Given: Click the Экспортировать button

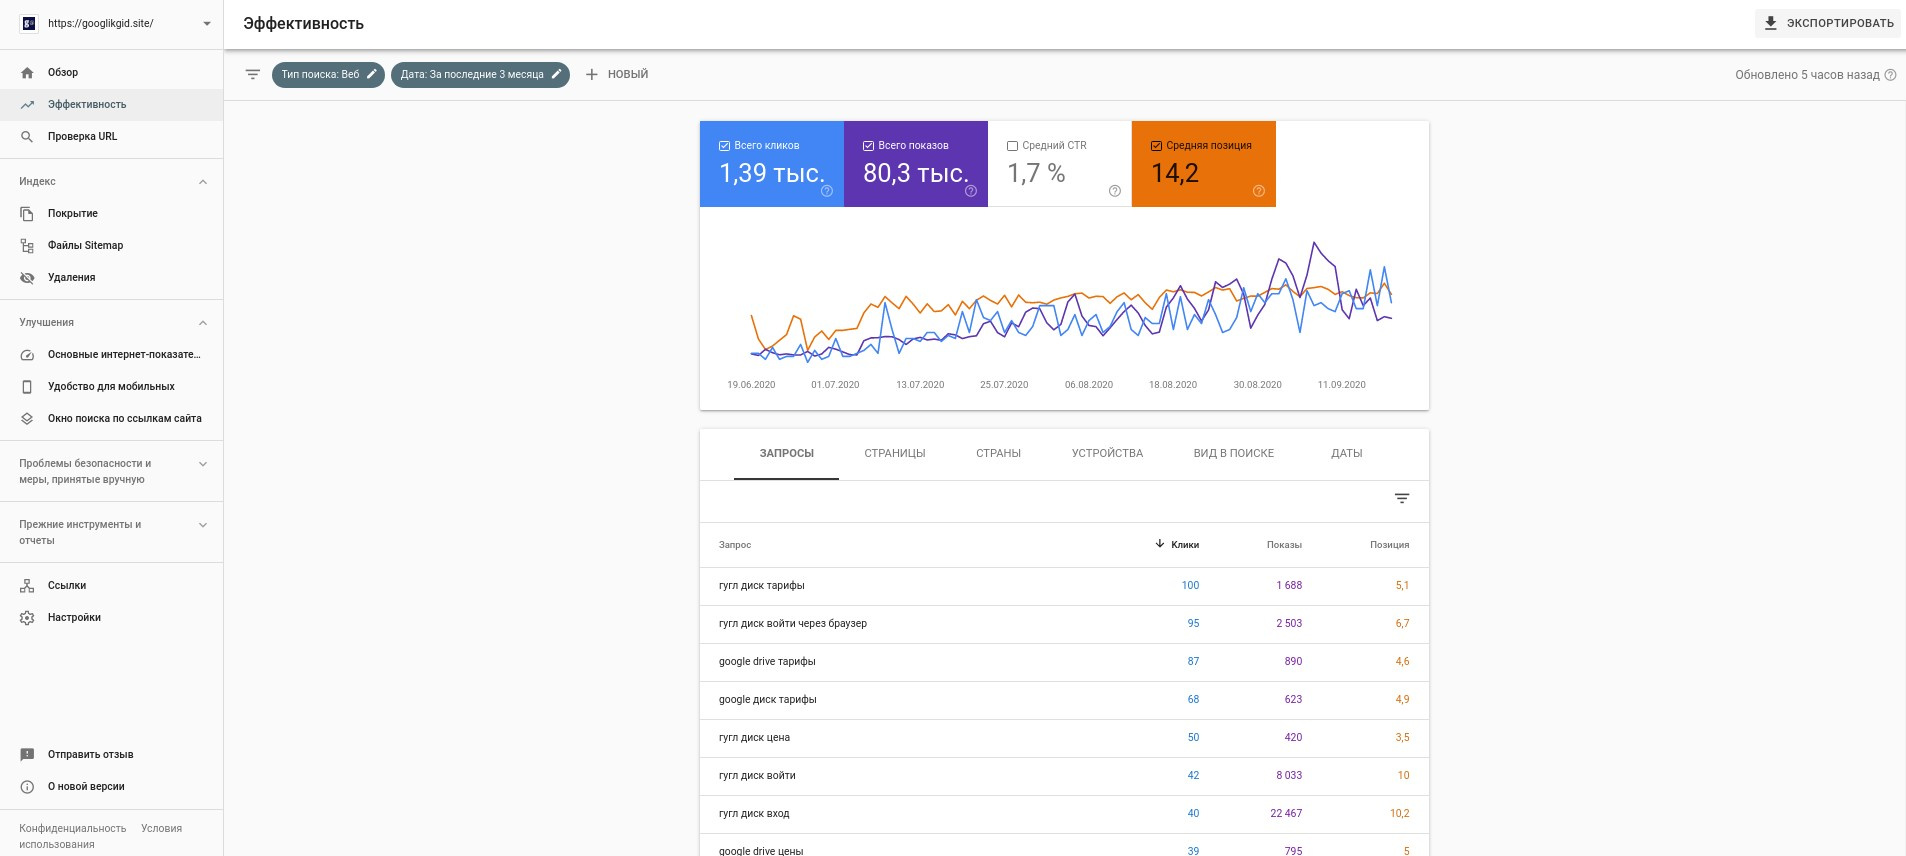Looking at the screenshot, I should (1829, 24).
